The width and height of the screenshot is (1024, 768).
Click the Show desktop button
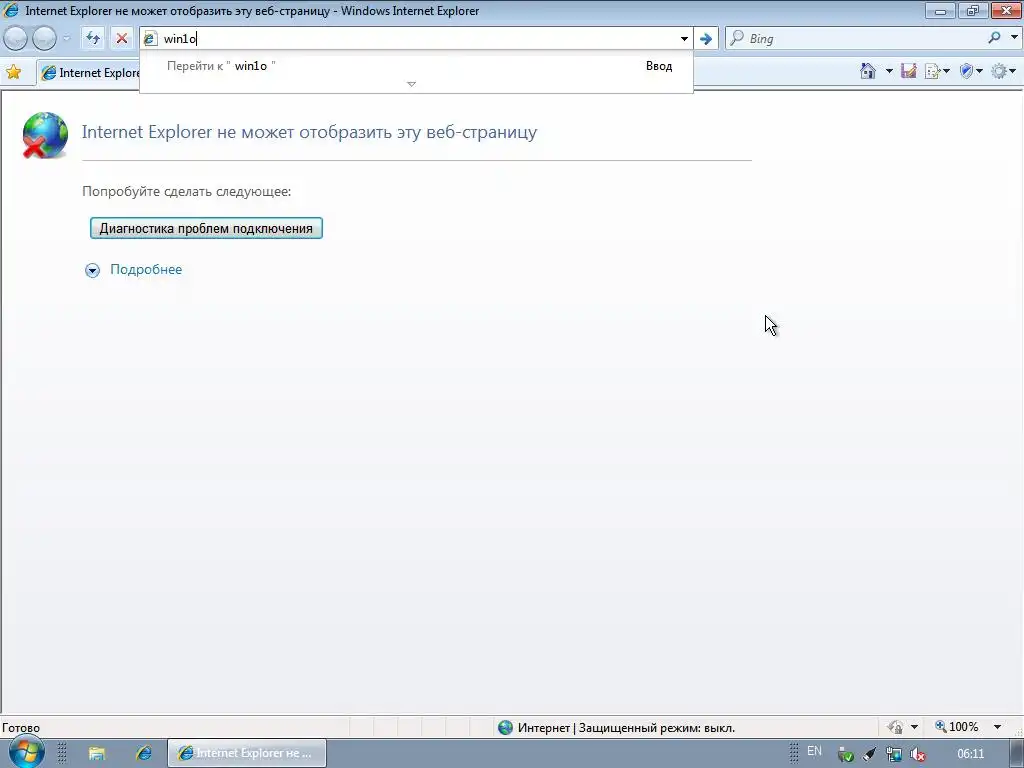click(1017, 754)
